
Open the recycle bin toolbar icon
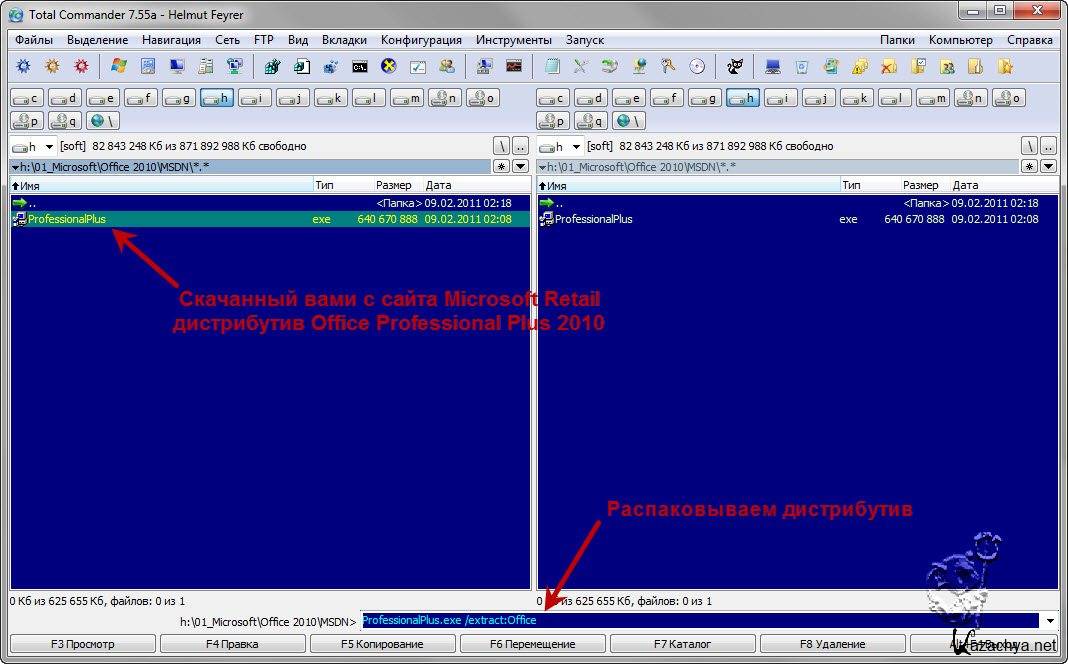pos(801,67)
